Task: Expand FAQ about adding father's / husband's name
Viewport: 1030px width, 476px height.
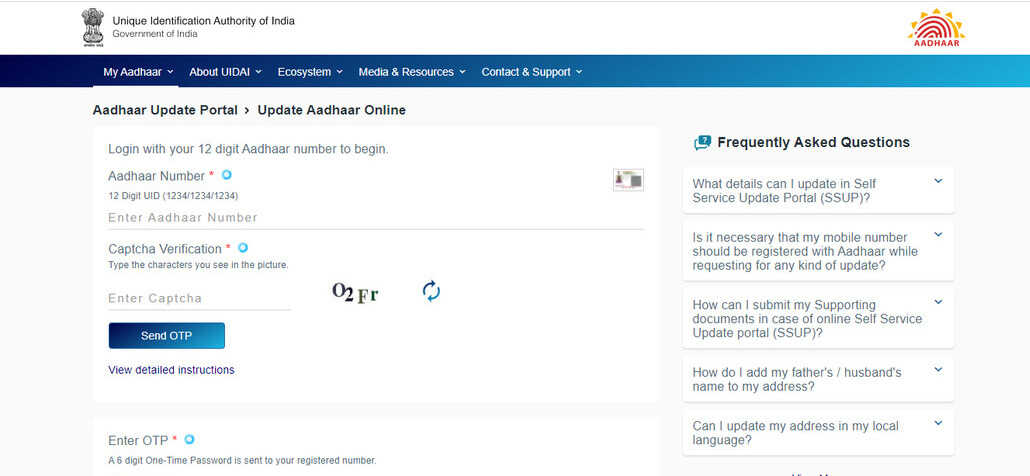Action: point(818,379)
